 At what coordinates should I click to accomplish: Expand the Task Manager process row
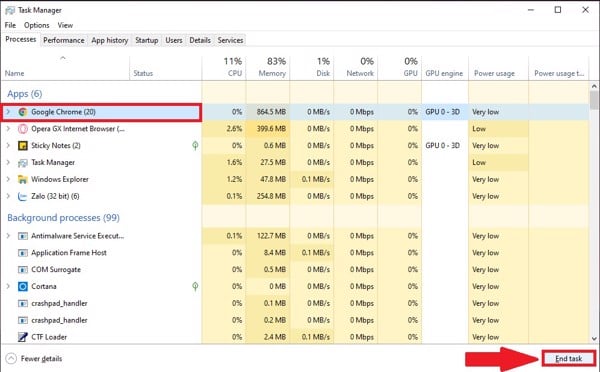point(8,162)
